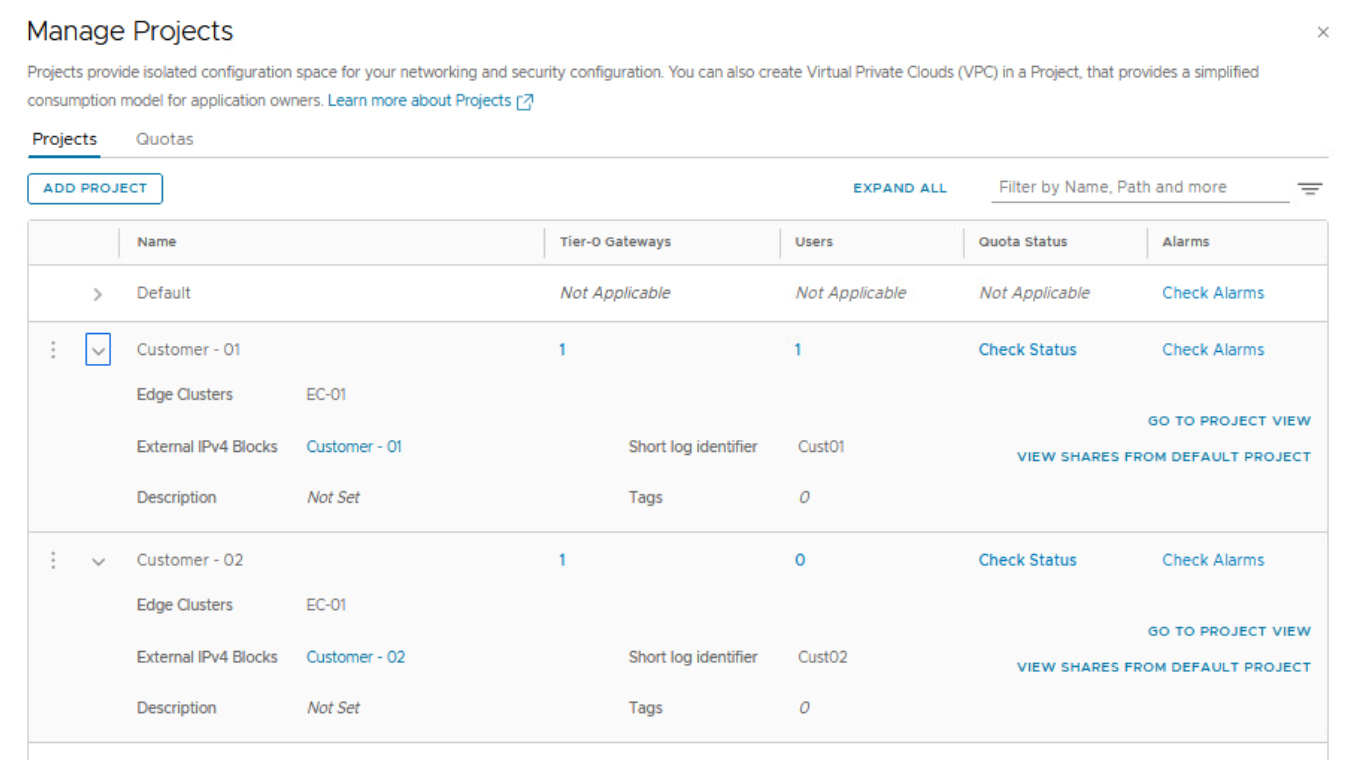Screen dimensions: 1348x760
Task: Check Alarms for the Default project
Action: pyautogui.click(x=1212, y=293)
